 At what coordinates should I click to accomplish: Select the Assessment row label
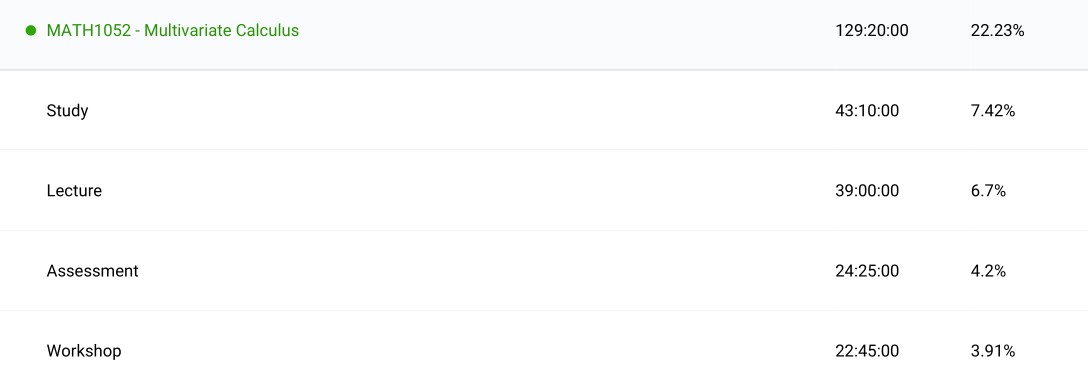coord(92,270)
